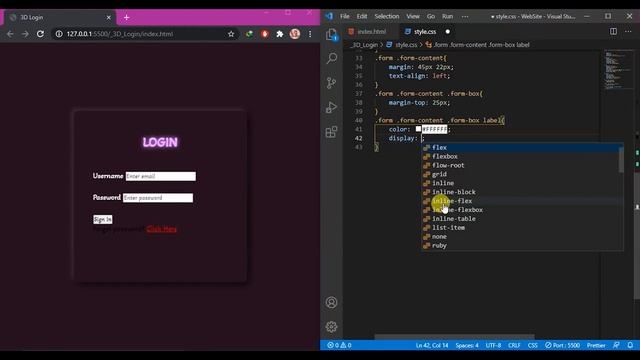
Task: Open the Accounts menu icon
Action: (331, 302)
